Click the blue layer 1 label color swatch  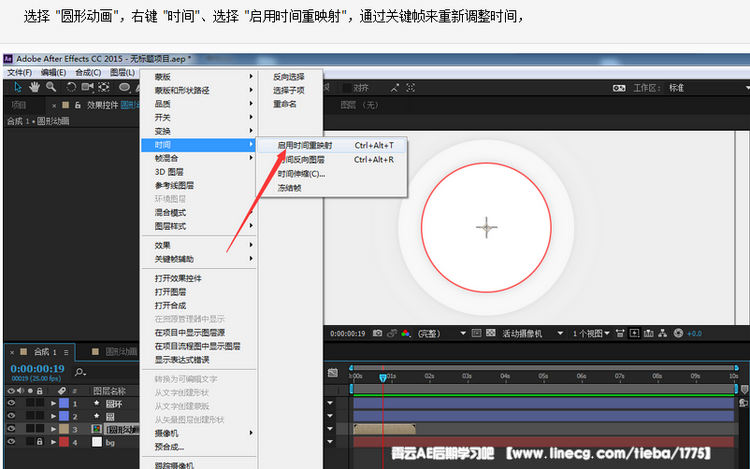pos(64,403)
